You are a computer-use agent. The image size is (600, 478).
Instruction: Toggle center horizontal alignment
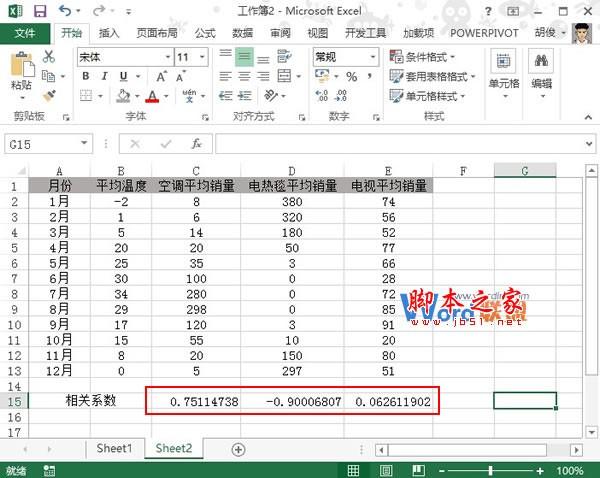coord(244,76)
